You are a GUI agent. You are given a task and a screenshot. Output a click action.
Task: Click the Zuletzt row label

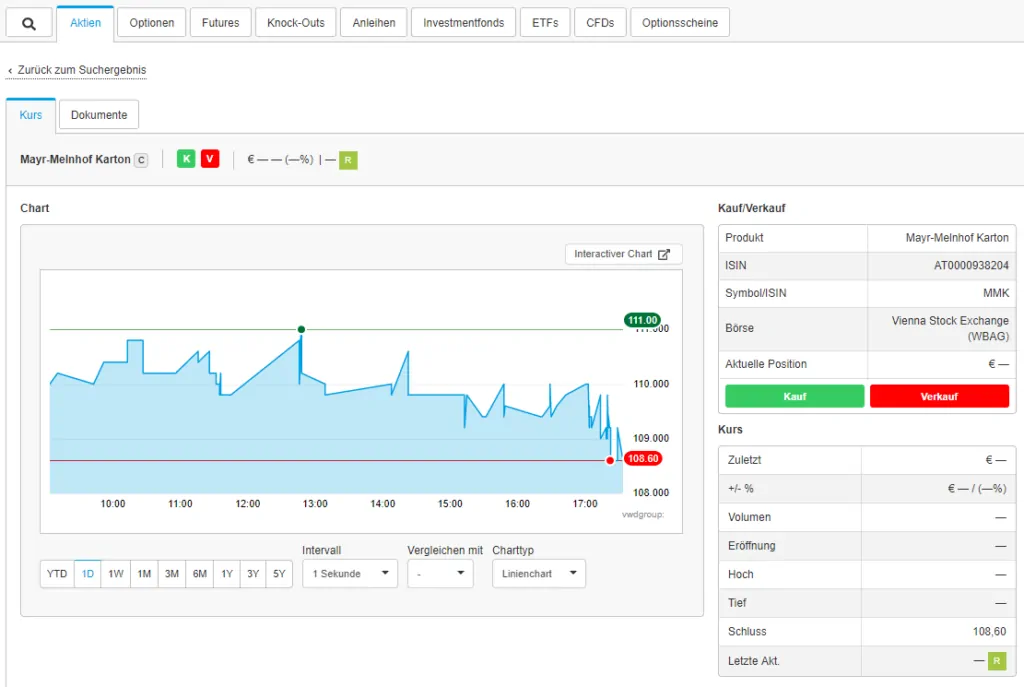click(x=744, y=460)
